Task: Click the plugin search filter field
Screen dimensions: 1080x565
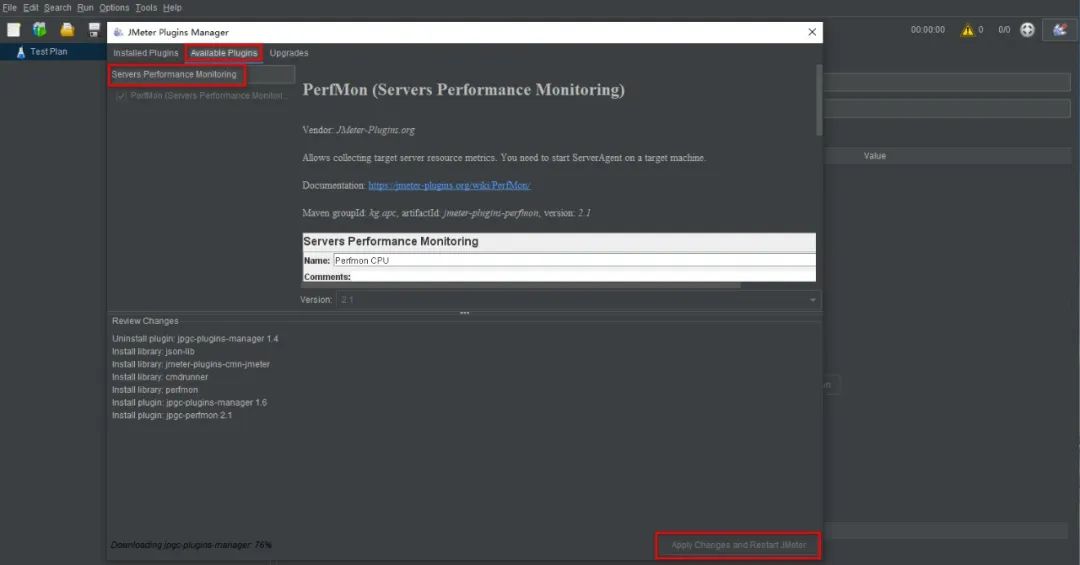Action: tap(200, 74)
